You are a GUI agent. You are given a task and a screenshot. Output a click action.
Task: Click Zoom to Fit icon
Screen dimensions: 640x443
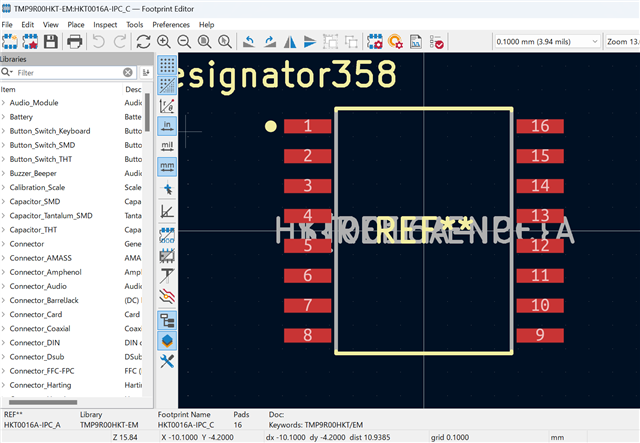pyautogui.click(x=204, y=42)
